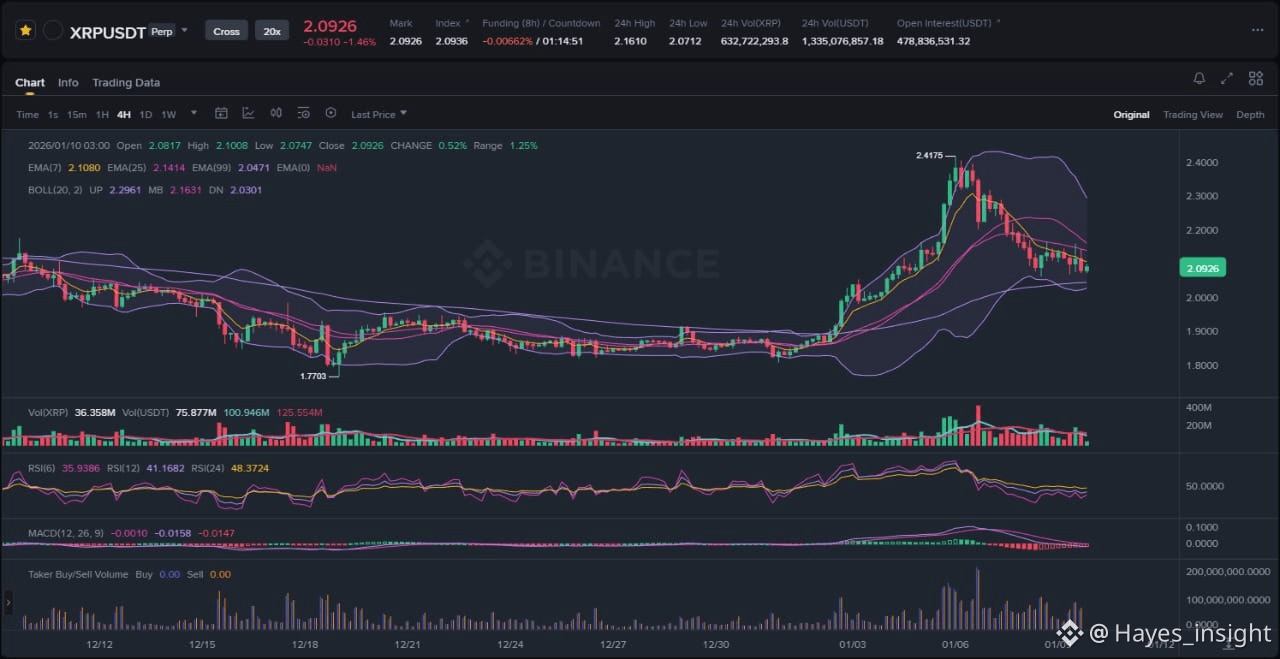This screenshot has height=659, width=1280.
Task: Switch to the Depth chart
Action: coord(1250,115)
